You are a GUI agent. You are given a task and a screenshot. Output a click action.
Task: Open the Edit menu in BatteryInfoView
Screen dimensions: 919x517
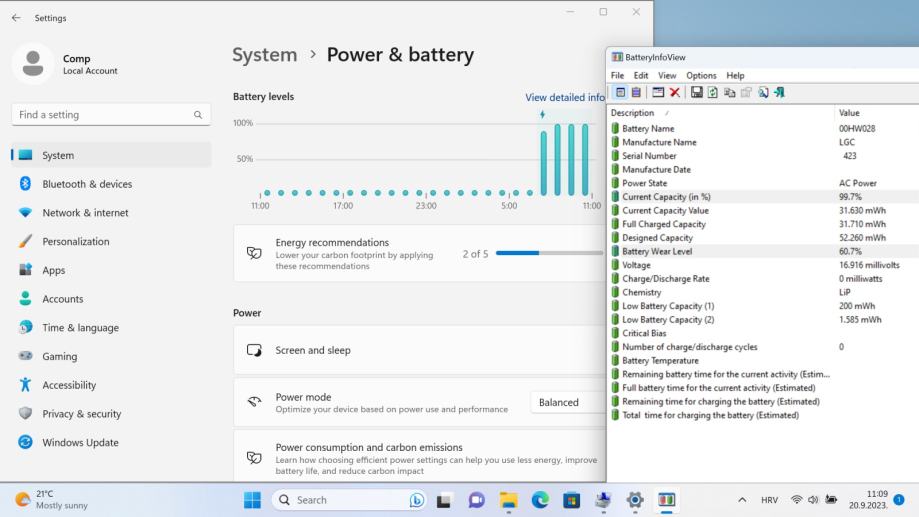point(641,76)
